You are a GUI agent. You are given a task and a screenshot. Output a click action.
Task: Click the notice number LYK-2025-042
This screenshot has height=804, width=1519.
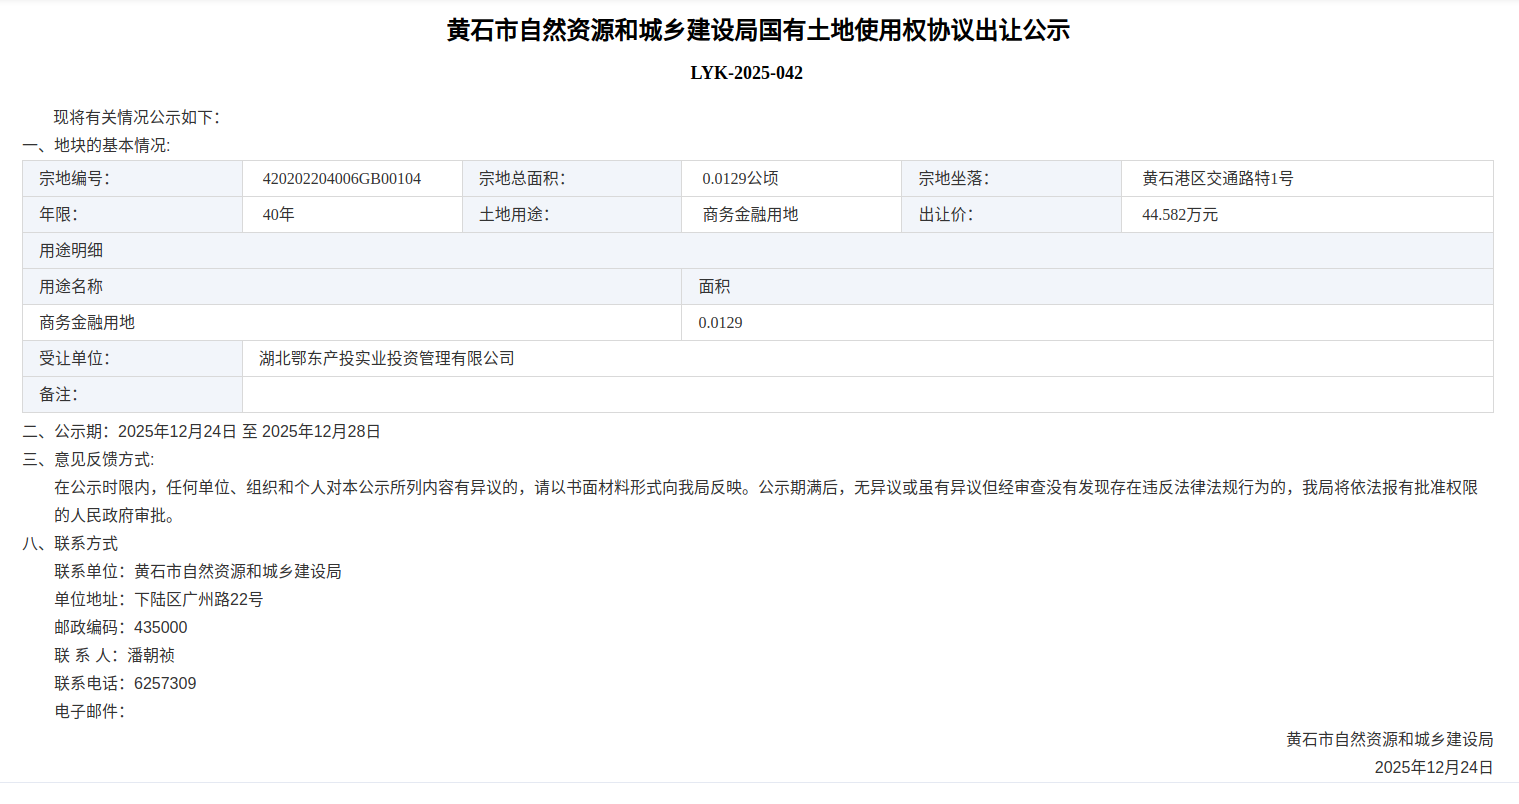tap(746, 73)
